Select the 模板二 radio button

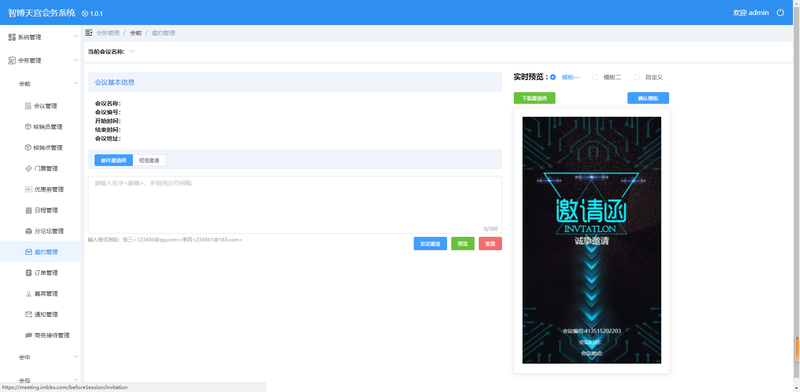point(594,78)
